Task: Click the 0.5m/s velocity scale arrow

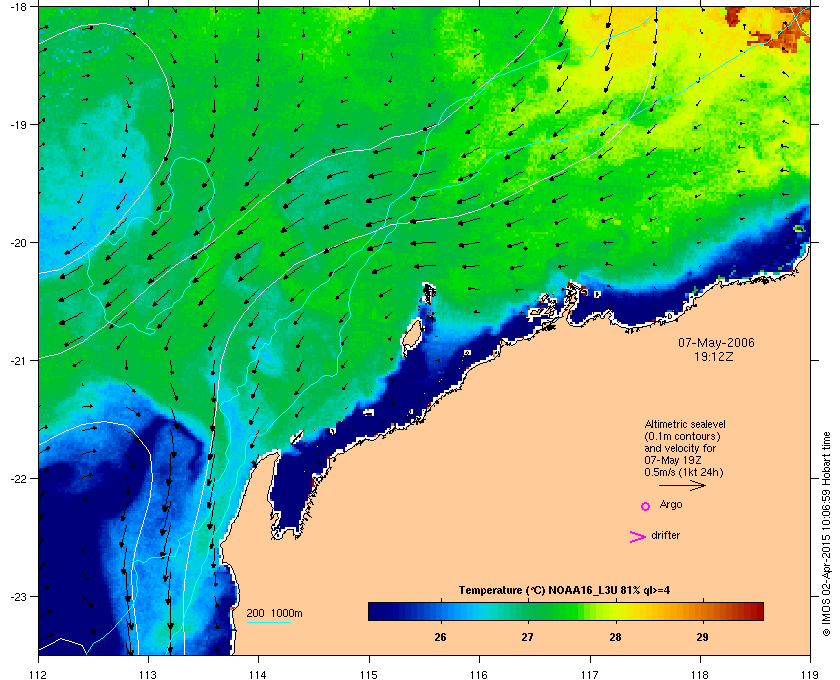Action: pos(682,485)
